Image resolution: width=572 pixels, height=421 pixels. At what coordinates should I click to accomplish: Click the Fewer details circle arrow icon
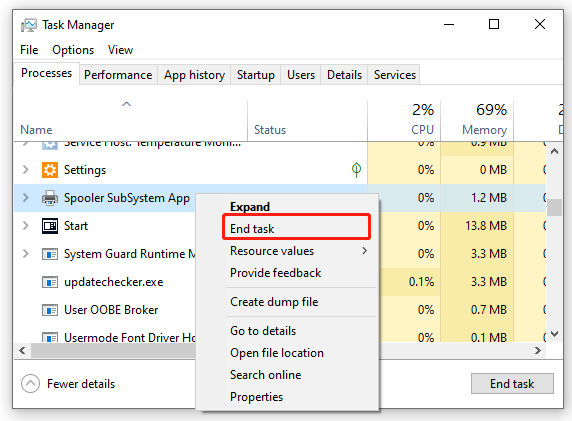coord(30,384)
